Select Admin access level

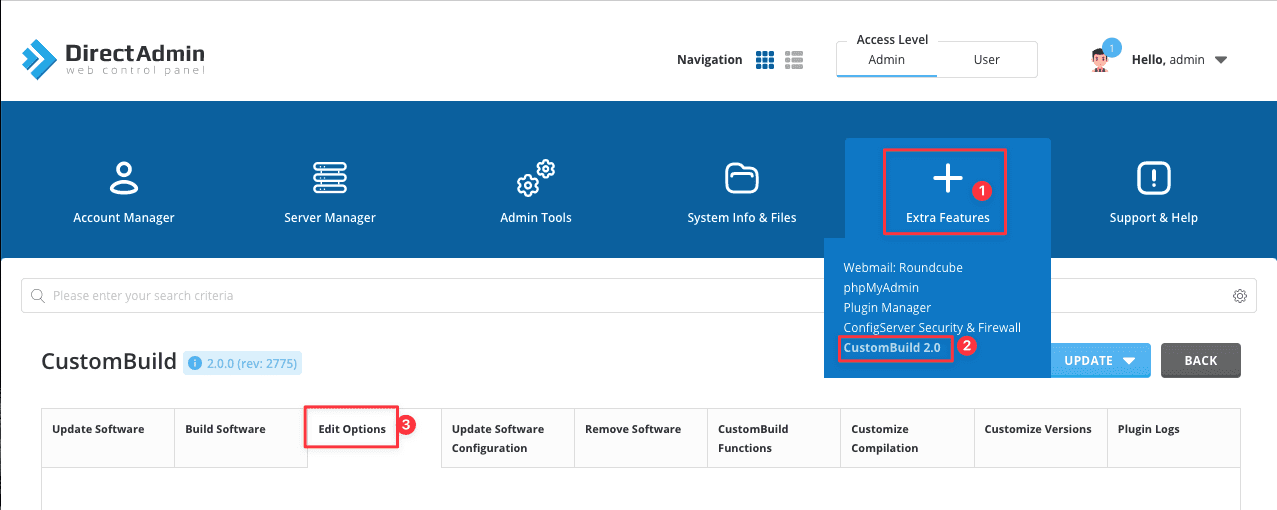coord(886,60)
